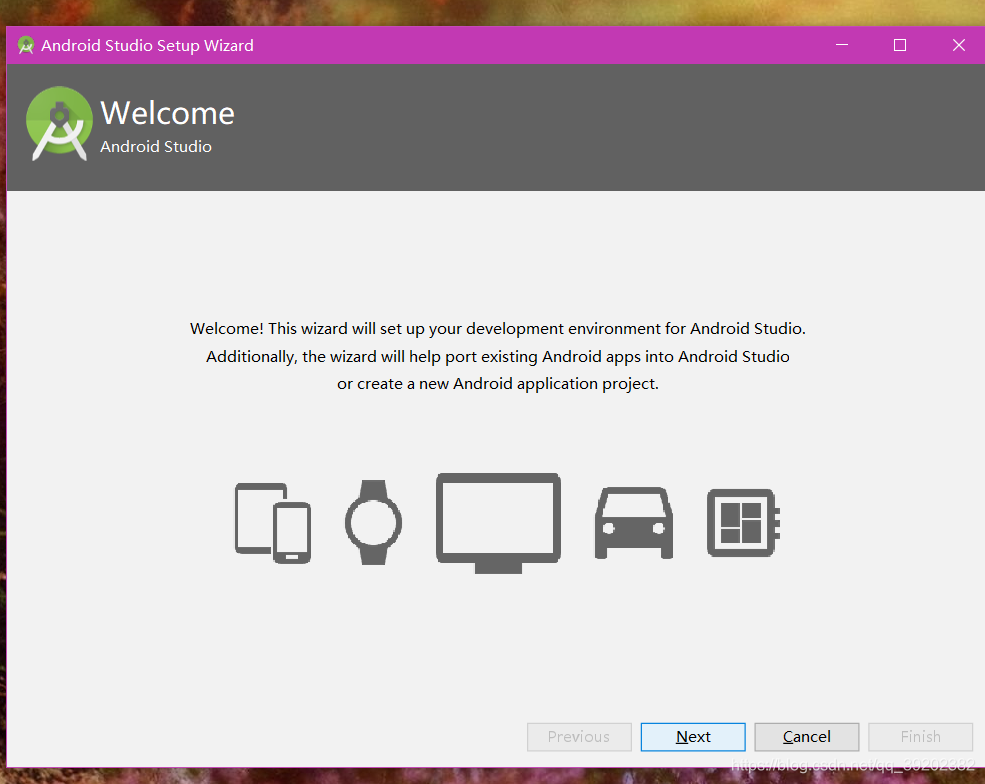The width and height of the screenshot is (985, 784).
Task: Click the greyed-out Finish button
Action: click(920, 736)
